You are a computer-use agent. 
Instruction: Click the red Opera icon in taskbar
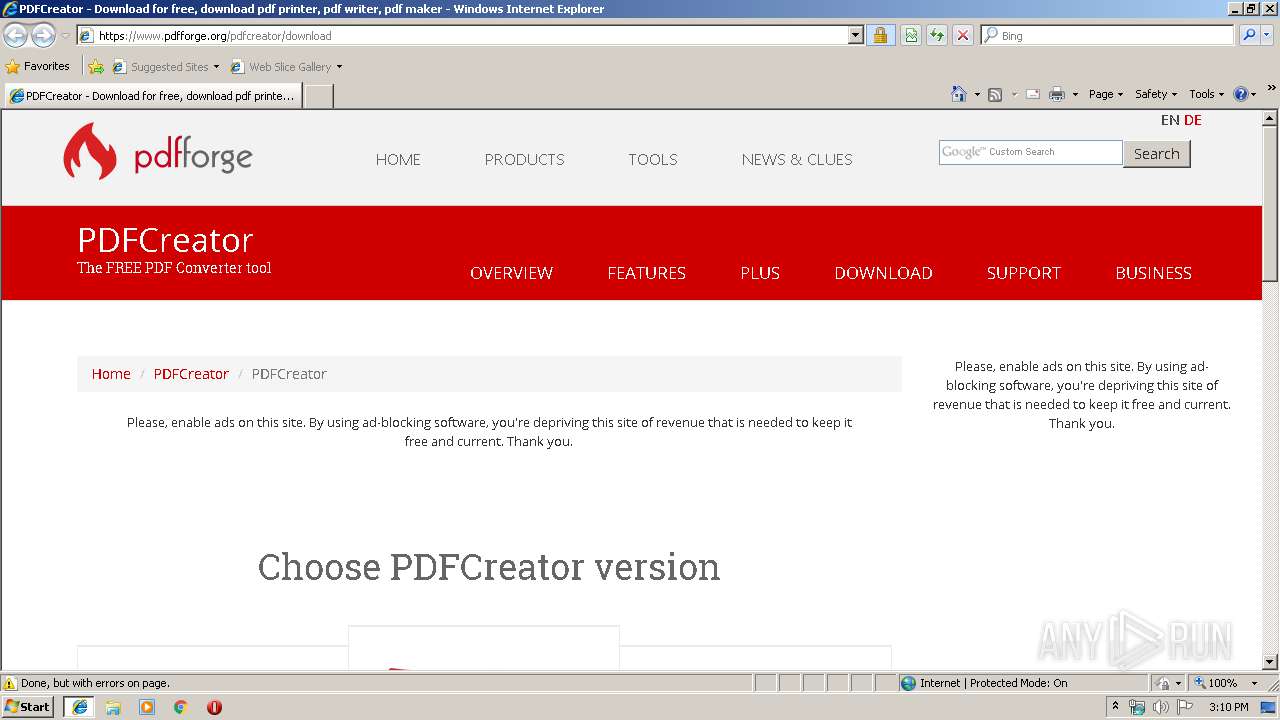214,707
